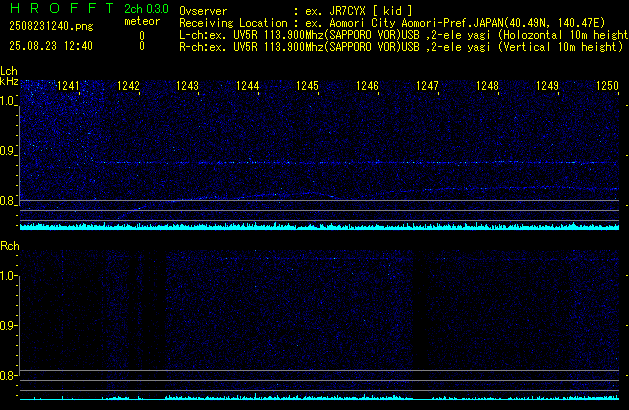Select the 1248 time marker
629x410 pixels.
point(487,86)
